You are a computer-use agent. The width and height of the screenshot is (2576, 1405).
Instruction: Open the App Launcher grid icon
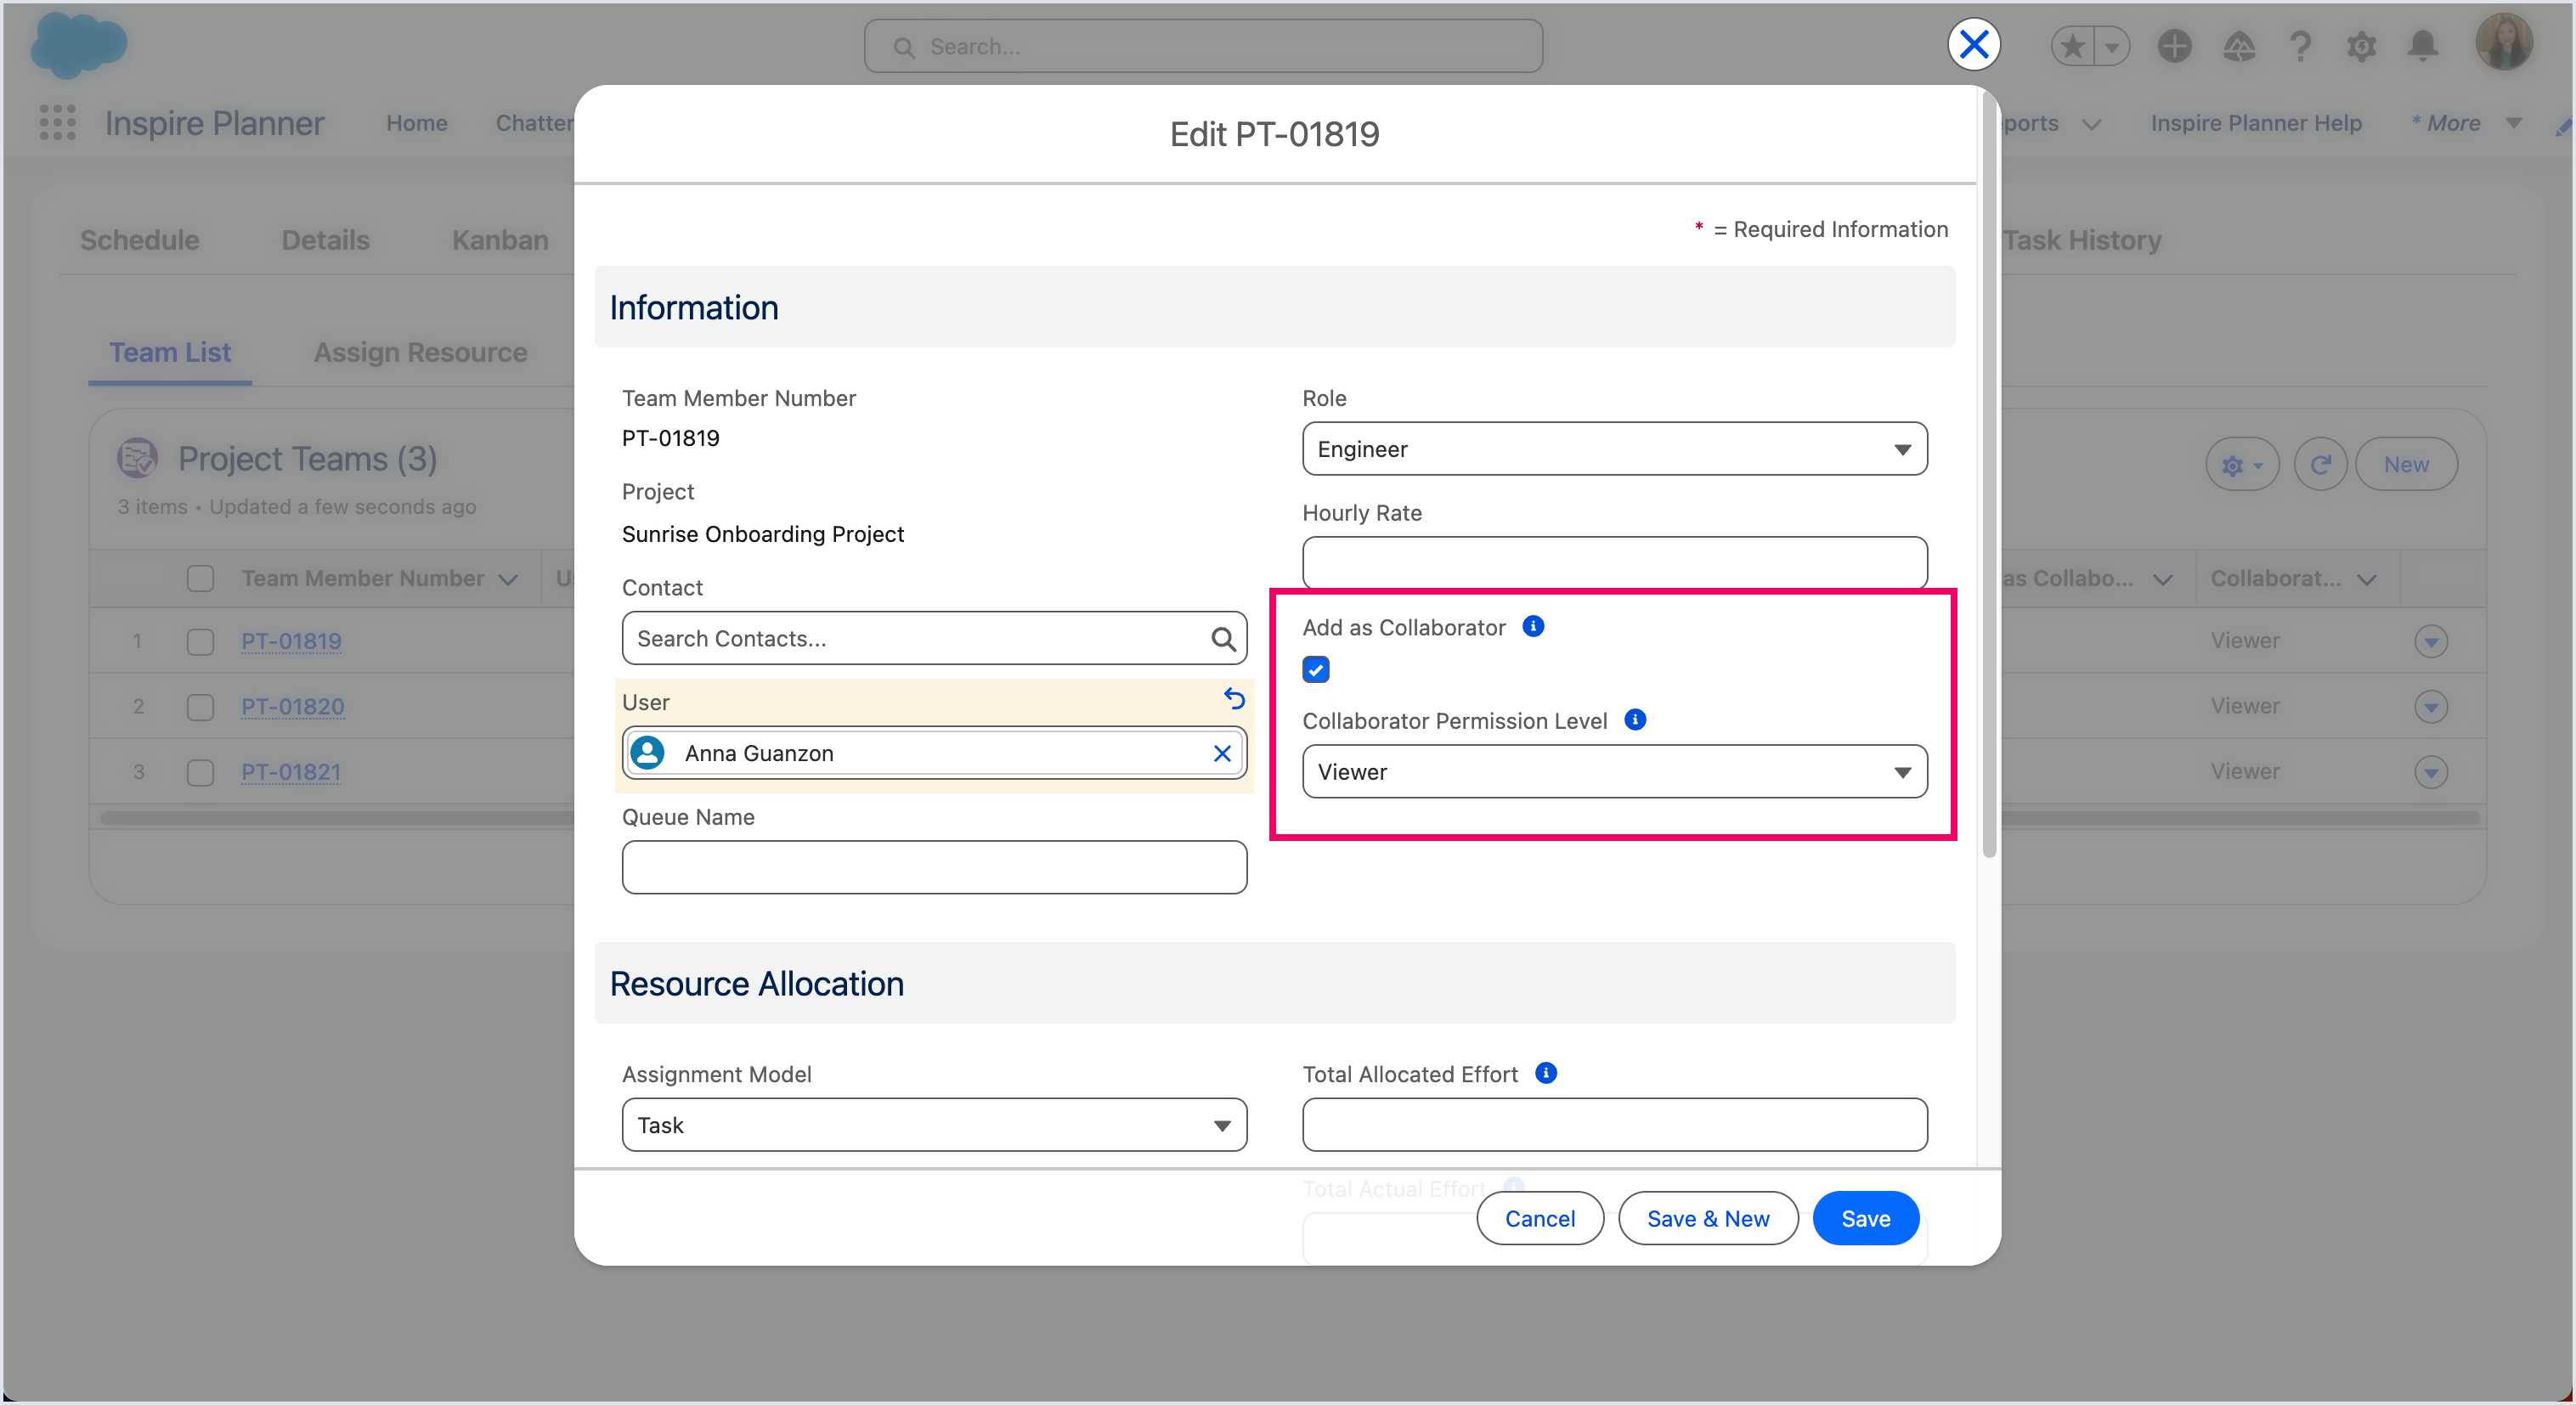(x=57, y=122)
